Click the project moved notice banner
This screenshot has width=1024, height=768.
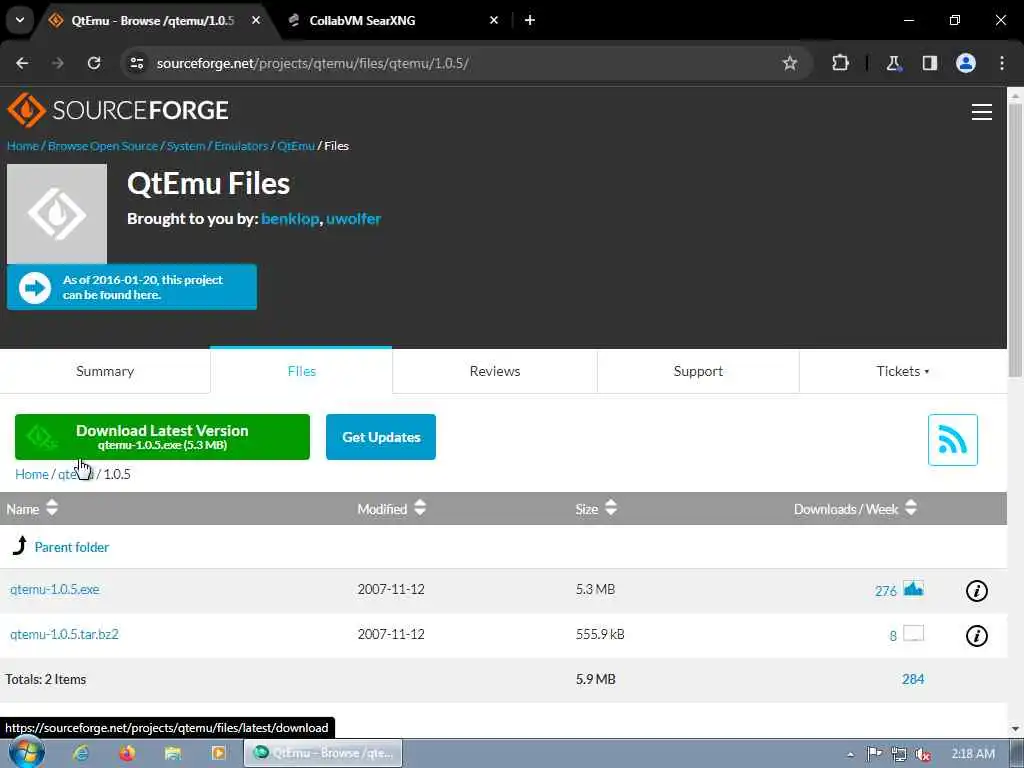pos(132,287)
